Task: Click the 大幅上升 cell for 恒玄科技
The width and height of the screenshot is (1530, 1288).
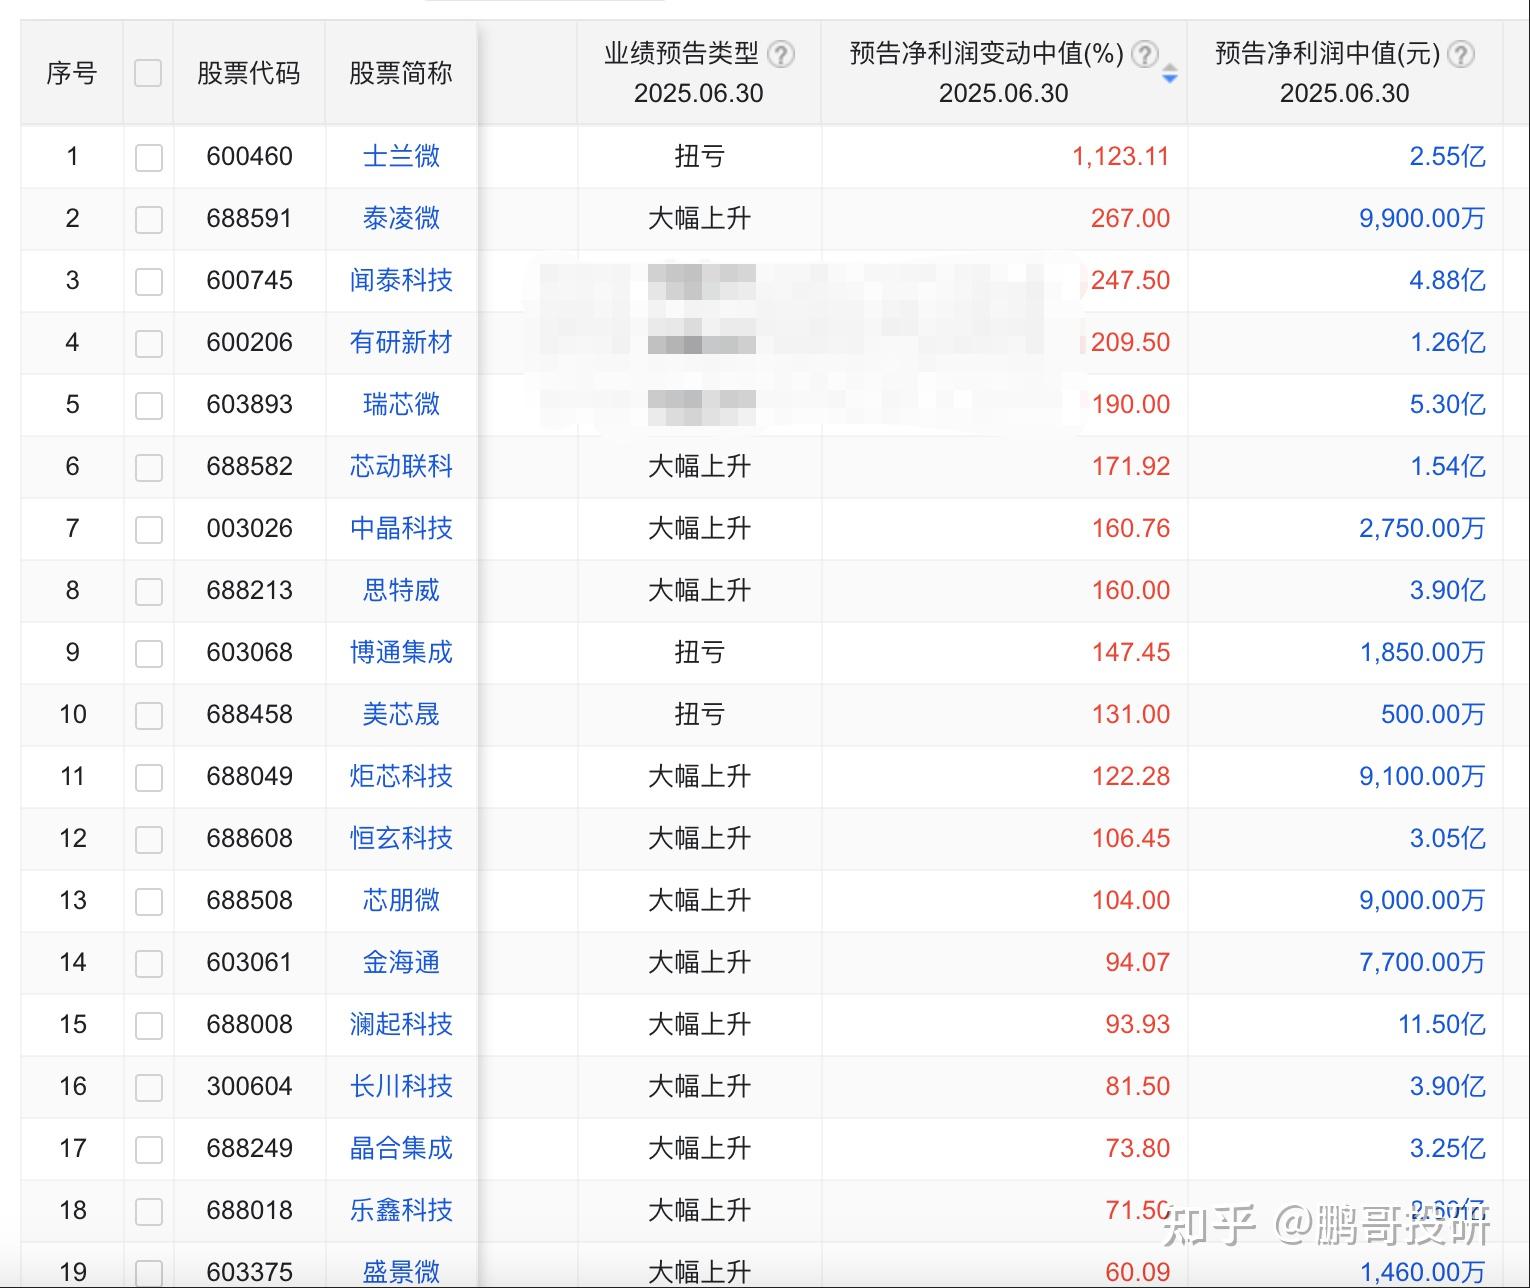Action: (x=700, y=838)
